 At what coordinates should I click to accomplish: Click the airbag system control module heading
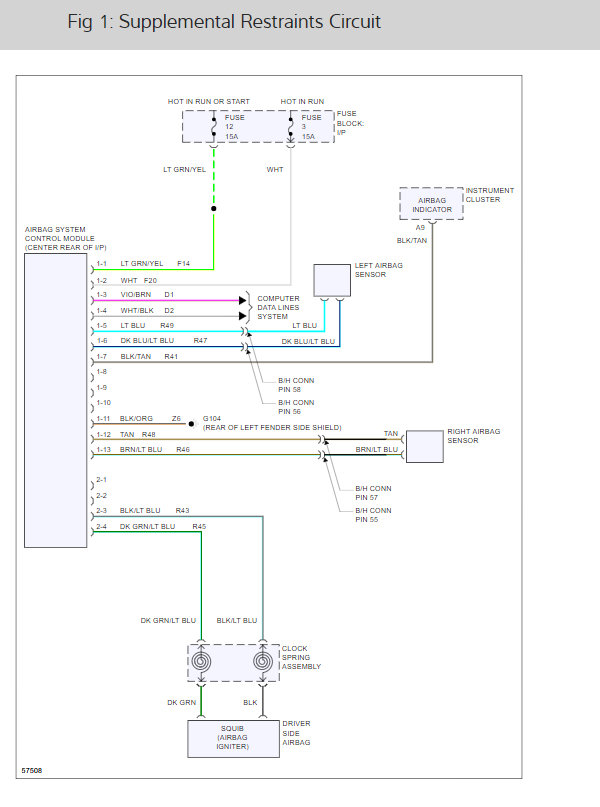coord(65,238)
